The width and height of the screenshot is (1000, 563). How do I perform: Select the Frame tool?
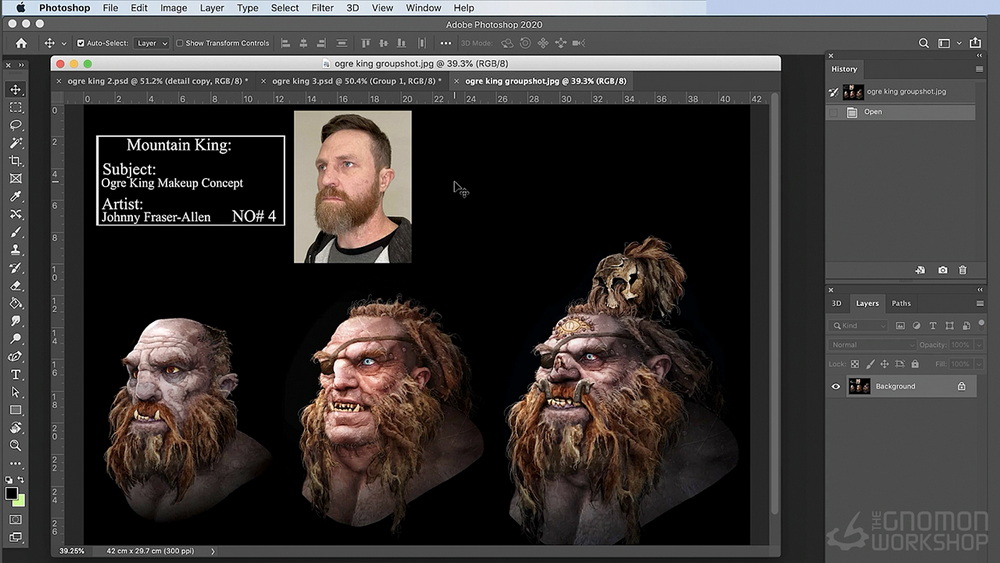click(16, 179)
